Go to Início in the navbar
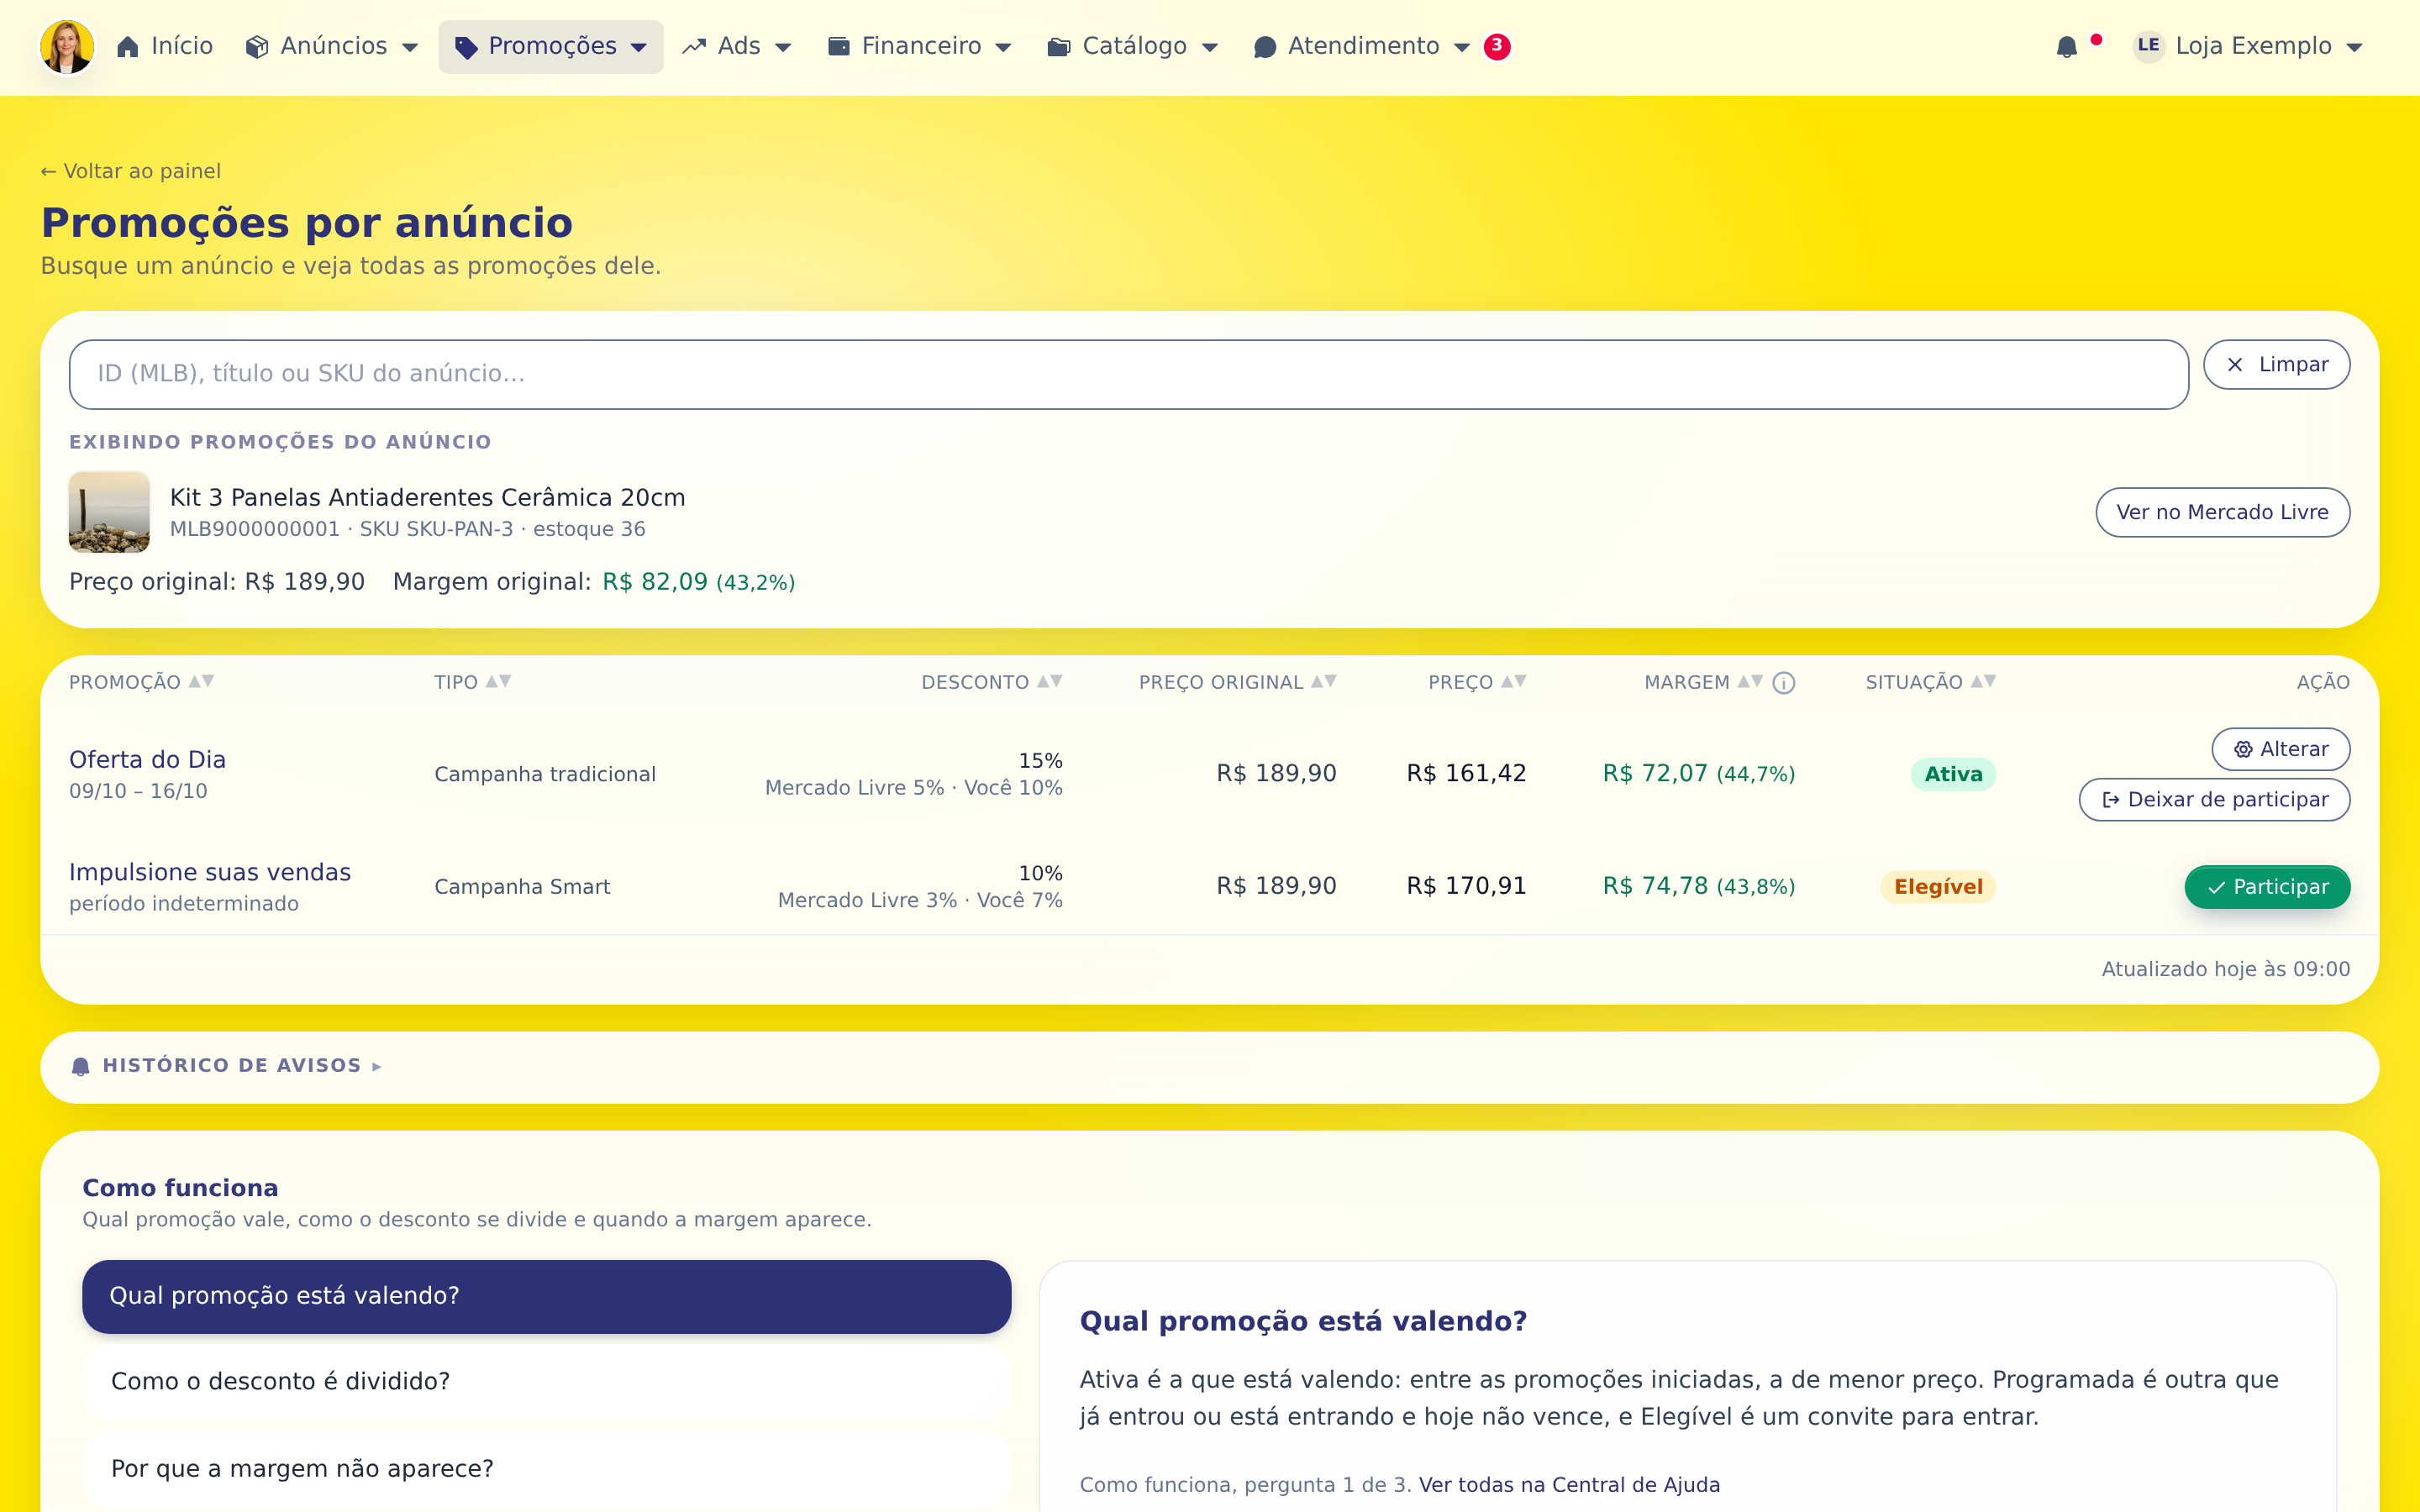This screenshot has height=1512, width=2420. coord(165,47)
